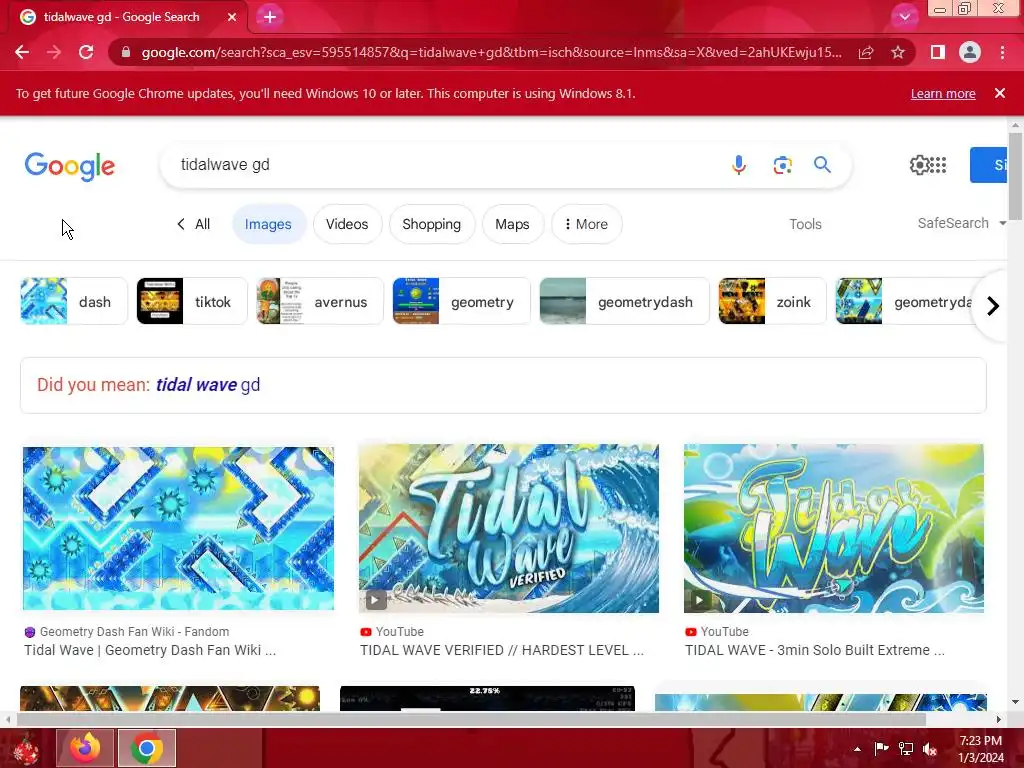Viewport: 1024px width, 768px height.
Task: Search by voice microphone icon
Action: (x=739, y=165)
